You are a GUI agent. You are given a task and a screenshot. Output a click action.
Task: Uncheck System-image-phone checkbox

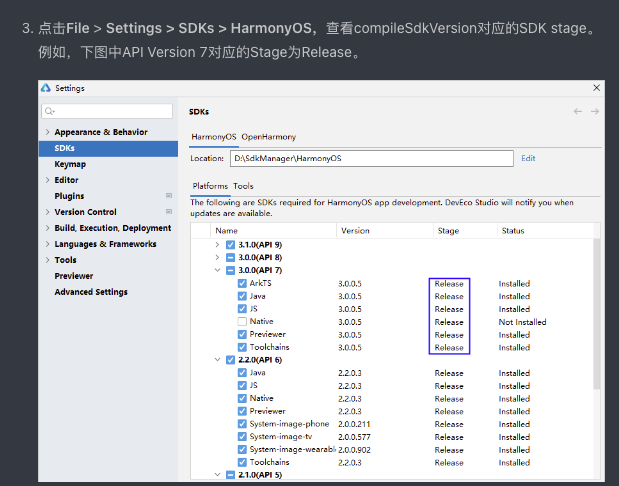click(x=242, y=424)
